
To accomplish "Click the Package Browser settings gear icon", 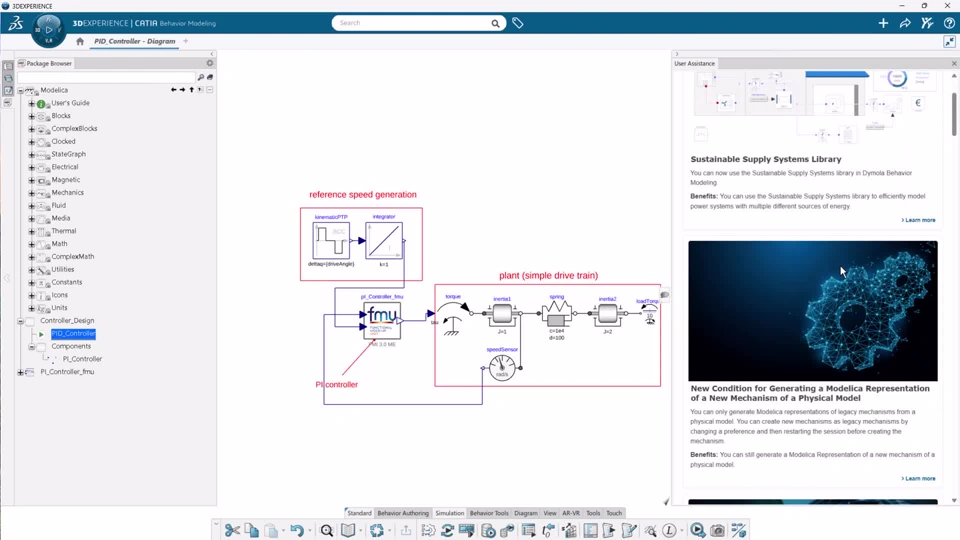I will [210, 63].
